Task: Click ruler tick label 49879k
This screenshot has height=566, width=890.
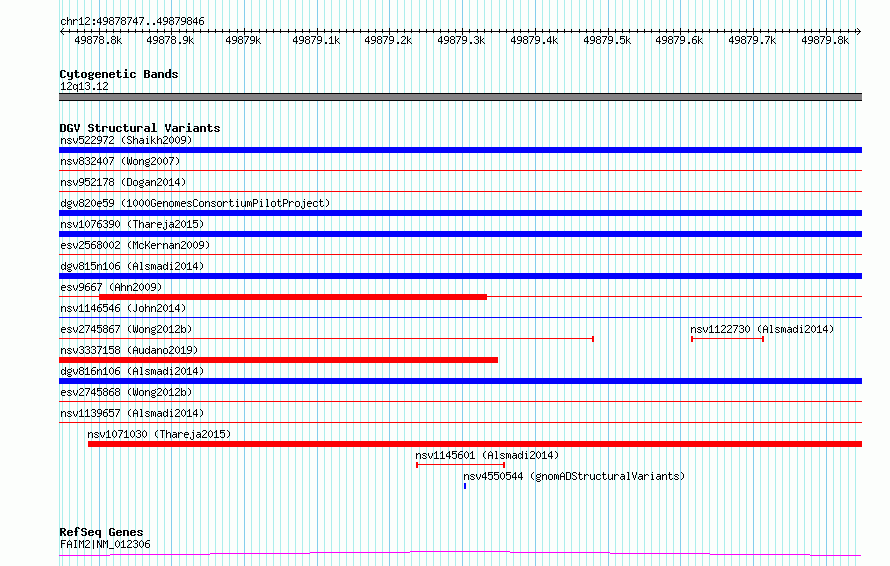Action: click(x=243, y=40)
